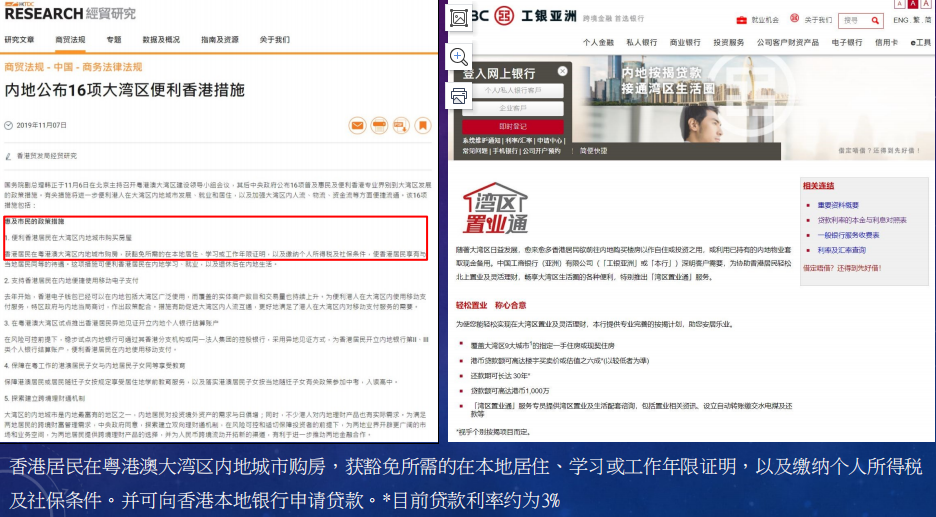Open the 商业银行 menu

coord(685,42)
